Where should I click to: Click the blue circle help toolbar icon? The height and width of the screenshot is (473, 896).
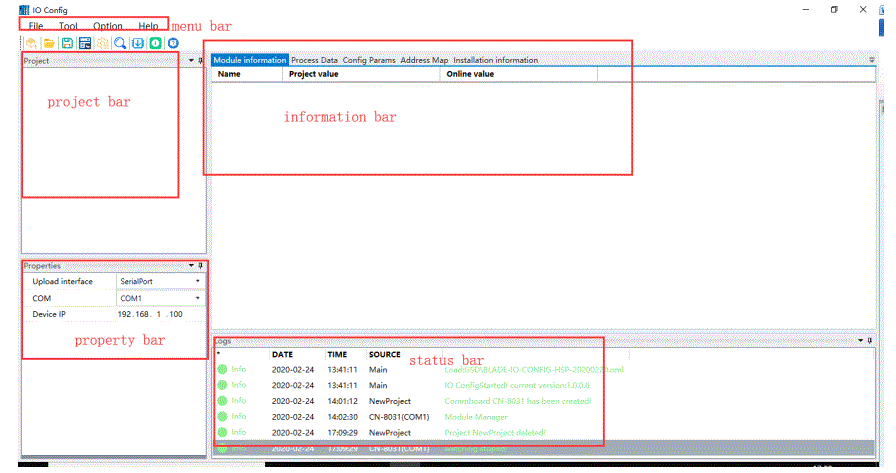[173, 43]
